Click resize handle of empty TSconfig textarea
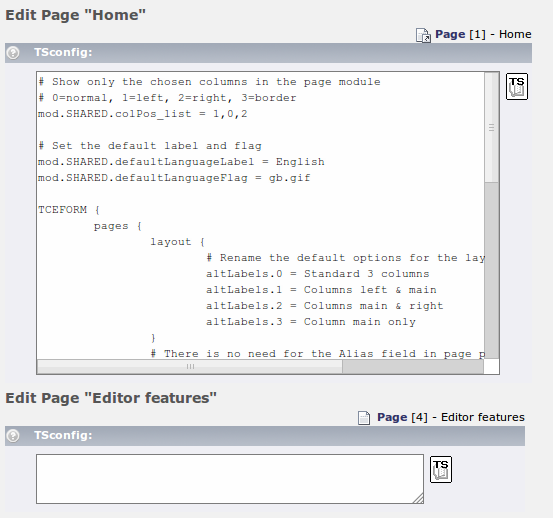This screenshot has height=518, width=553. pos(419,498)
